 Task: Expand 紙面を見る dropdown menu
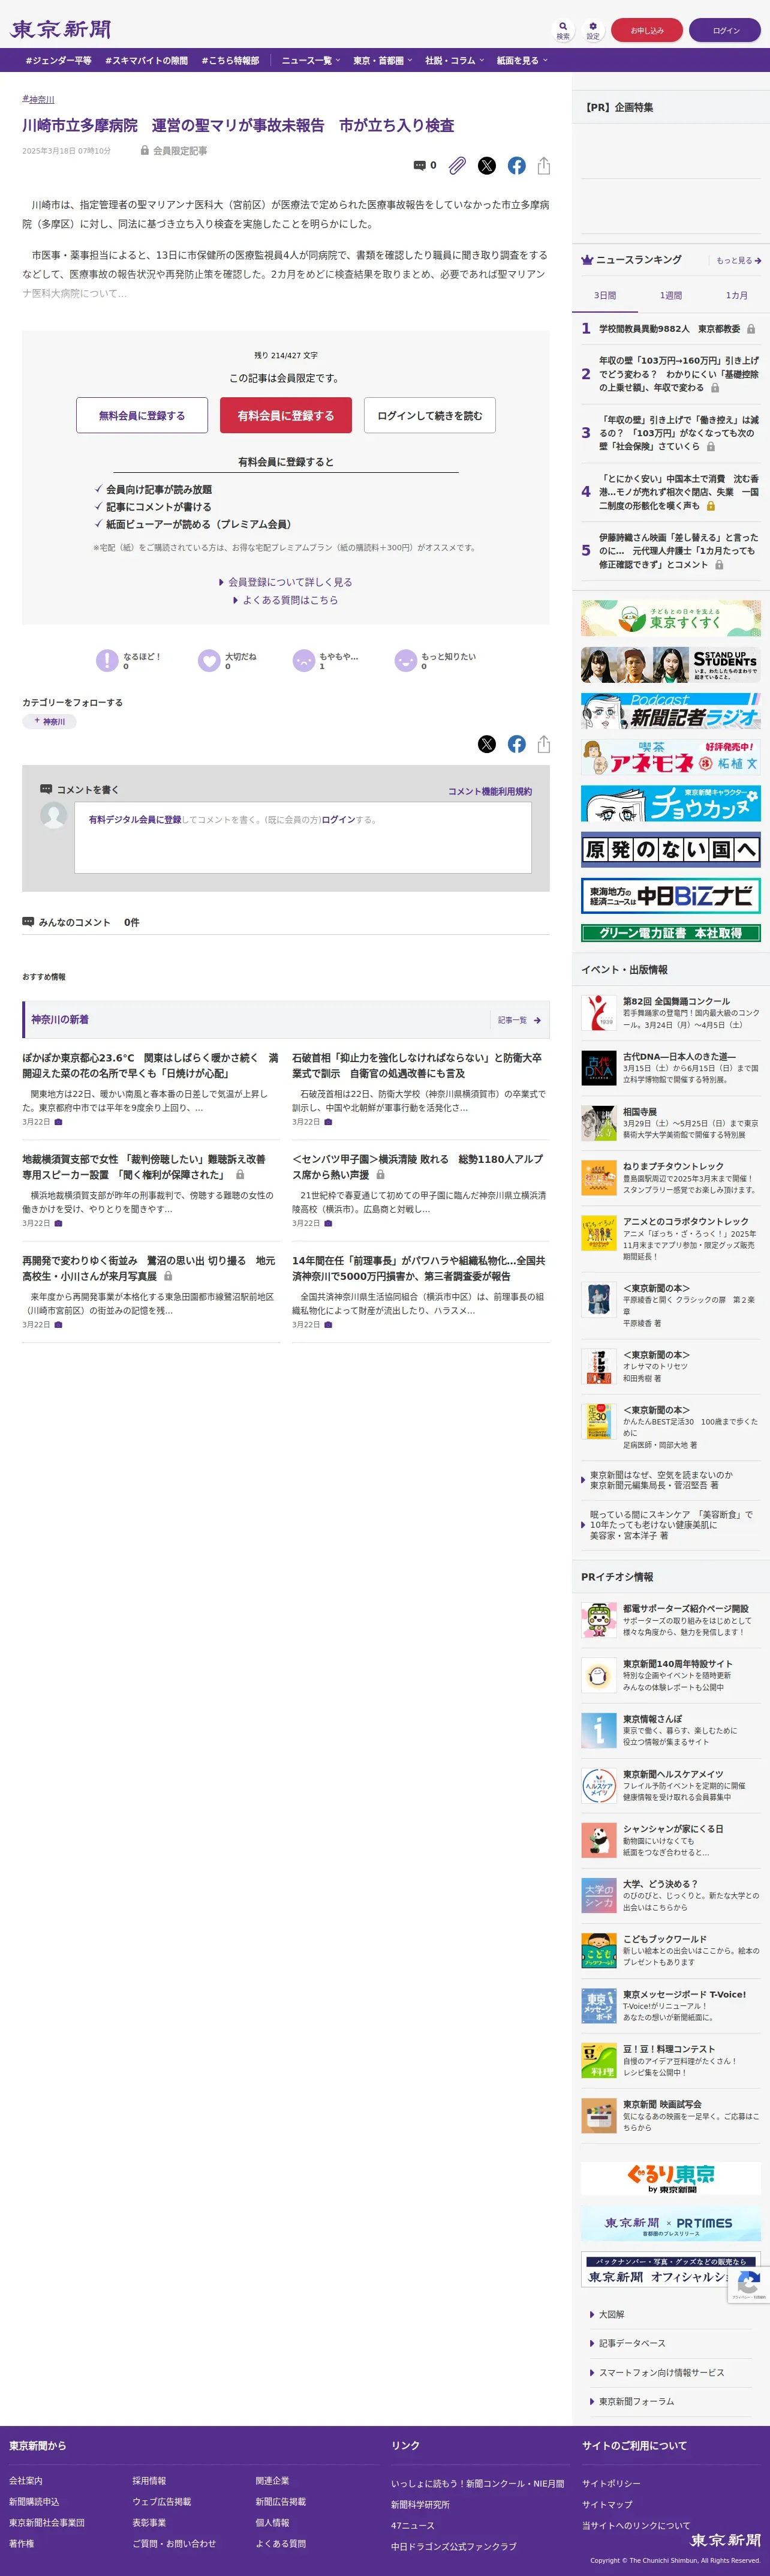(523, 61)
